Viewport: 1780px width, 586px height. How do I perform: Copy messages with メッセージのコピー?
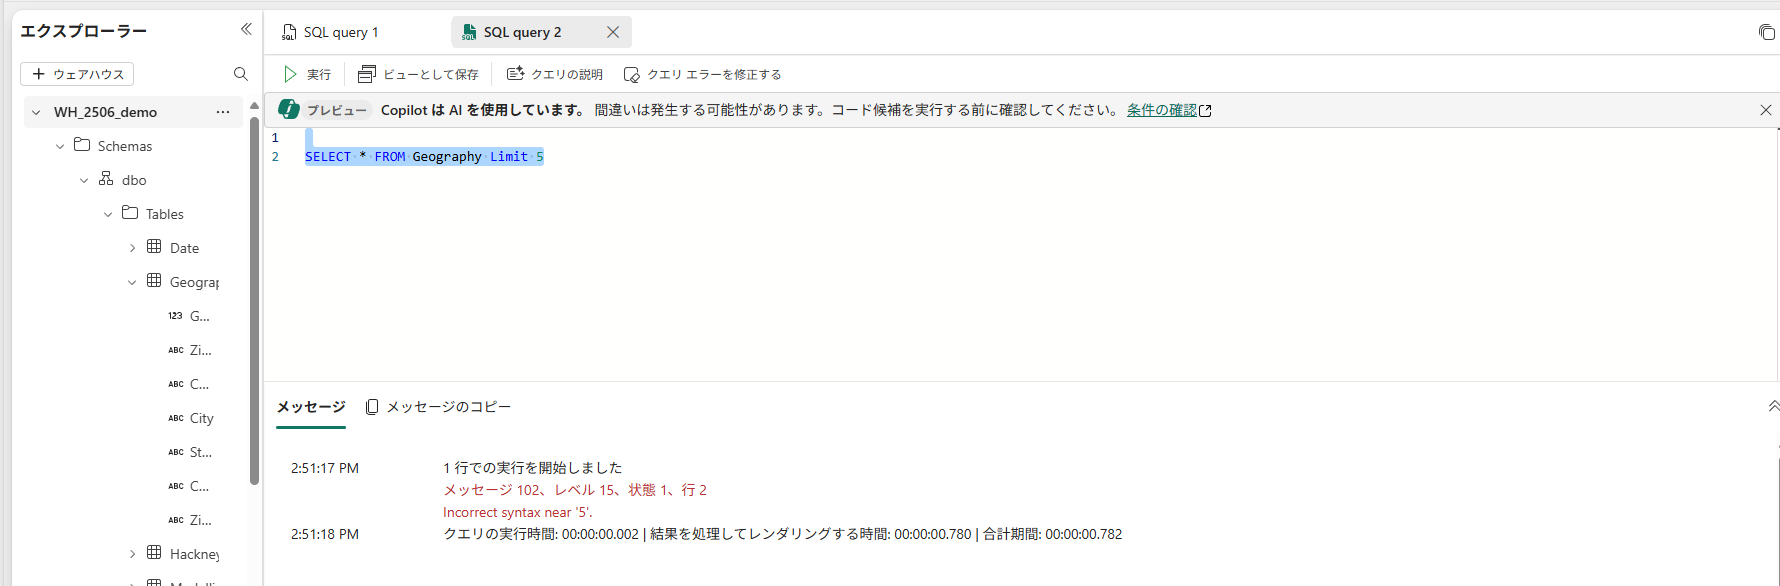pos(438,407)
